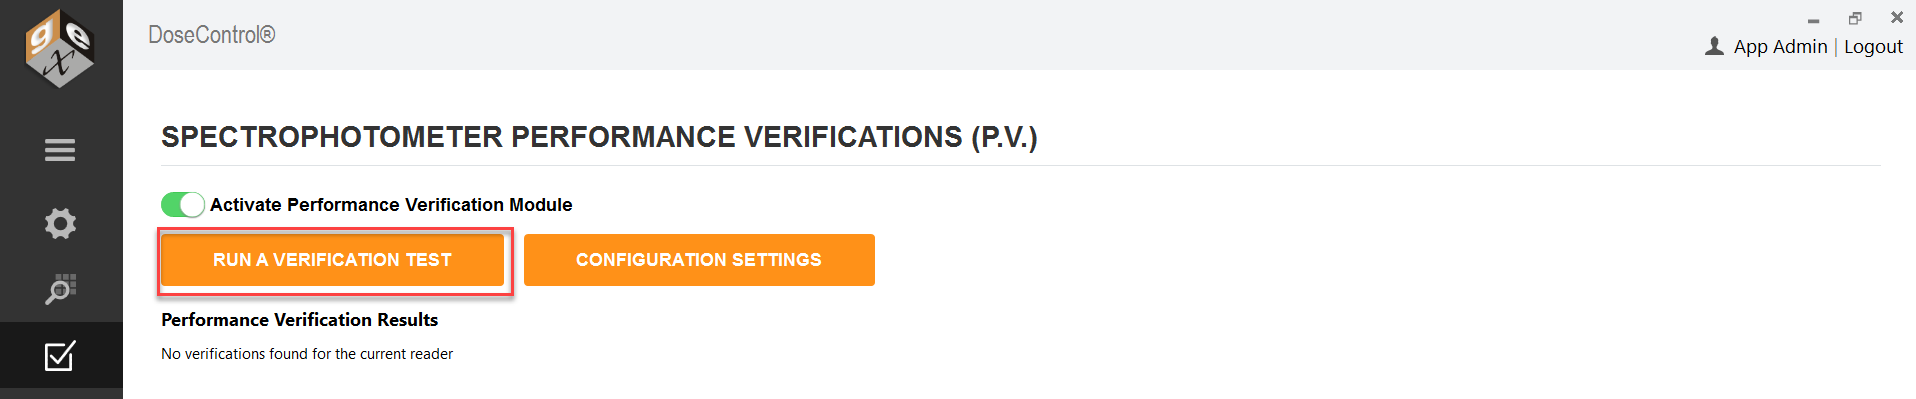Select the checkmark Performance Verification sidebar icon
Viewport: 1916px width, 399px height.
tap(60, 355)
